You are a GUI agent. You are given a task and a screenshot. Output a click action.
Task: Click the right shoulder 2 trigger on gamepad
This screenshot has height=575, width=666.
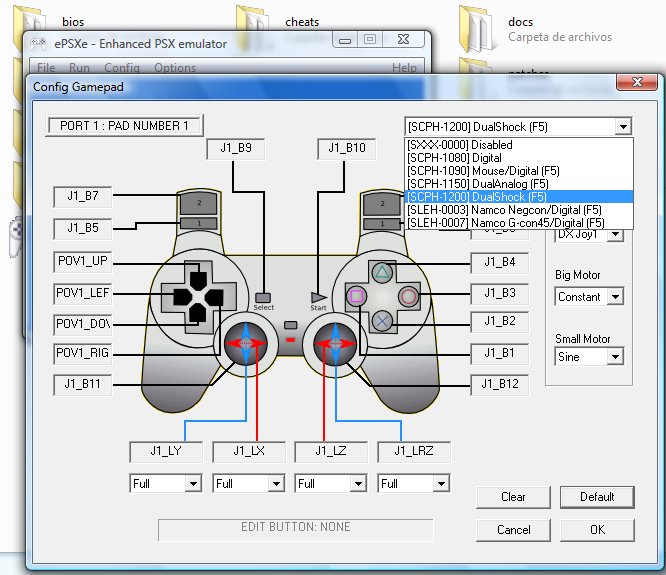[382, 204]
